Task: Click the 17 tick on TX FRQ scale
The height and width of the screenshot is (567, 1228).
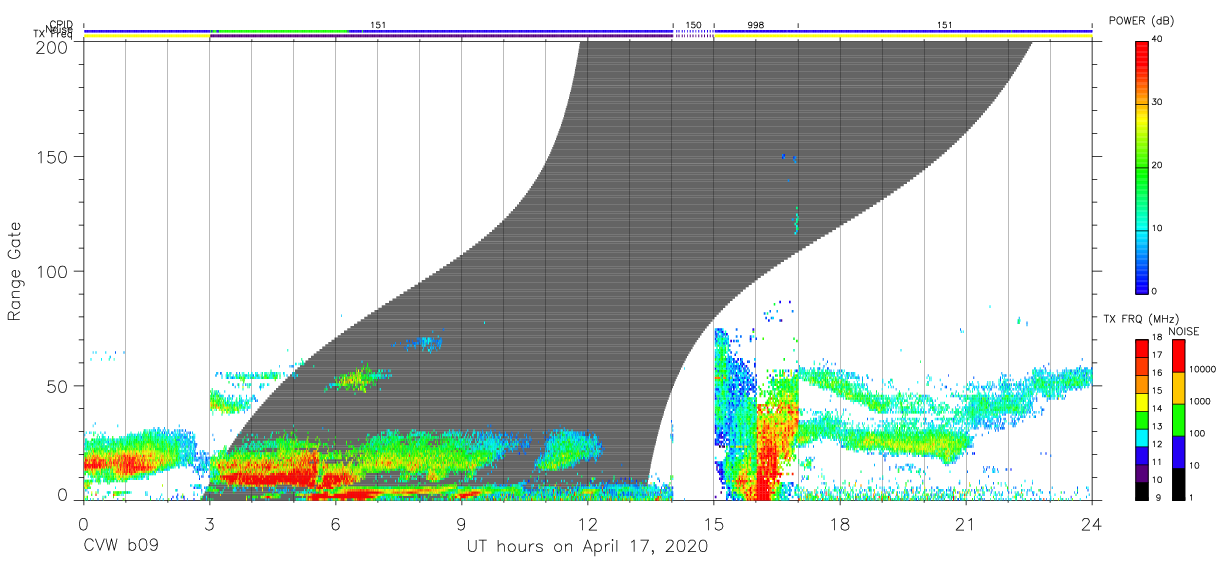Action: pyautogui.click(x=1157, y=356)
